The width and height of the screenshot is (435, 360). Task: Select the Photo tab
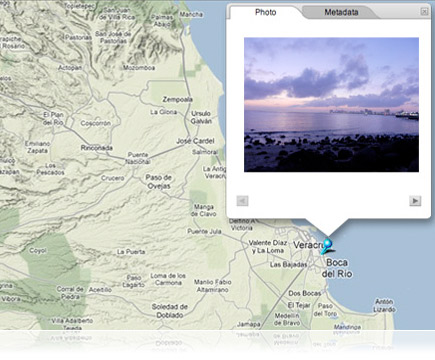(266, 12)
